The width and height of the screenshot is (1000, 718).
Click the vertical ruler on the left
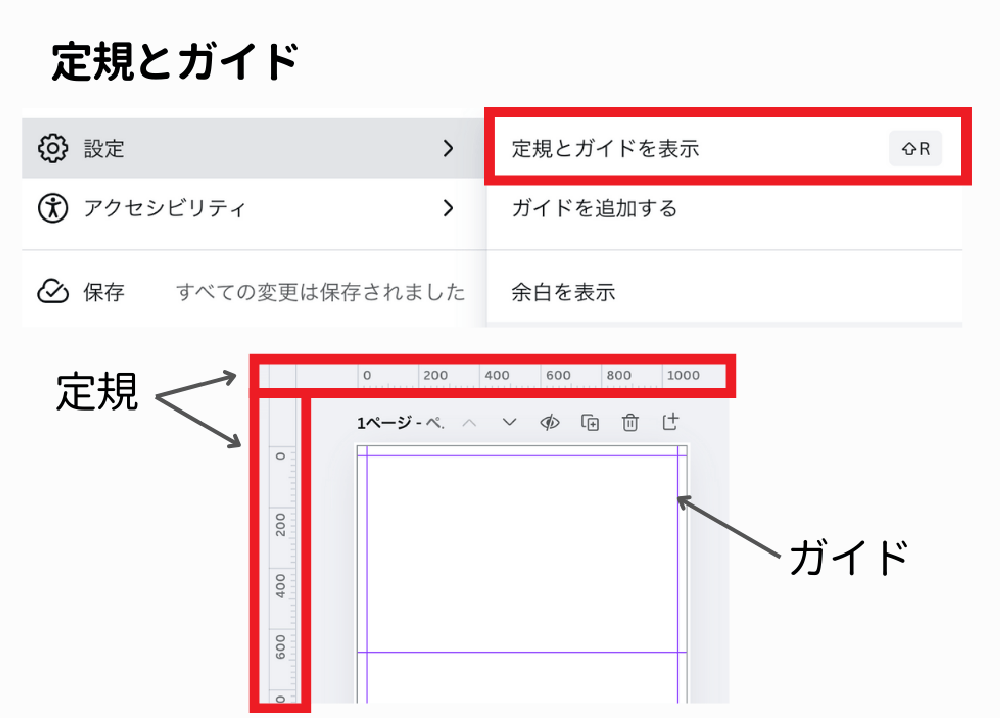(280, 550)
